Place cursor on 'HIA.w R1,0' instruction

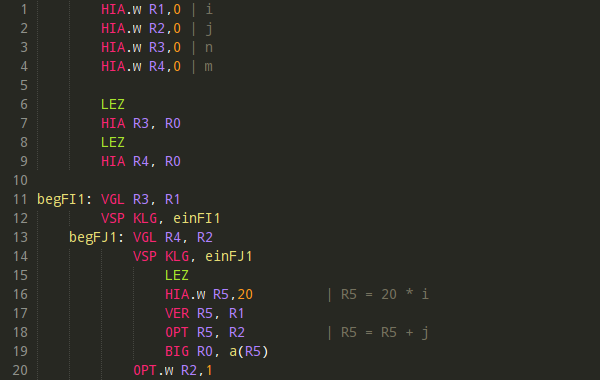click(141, 9)
